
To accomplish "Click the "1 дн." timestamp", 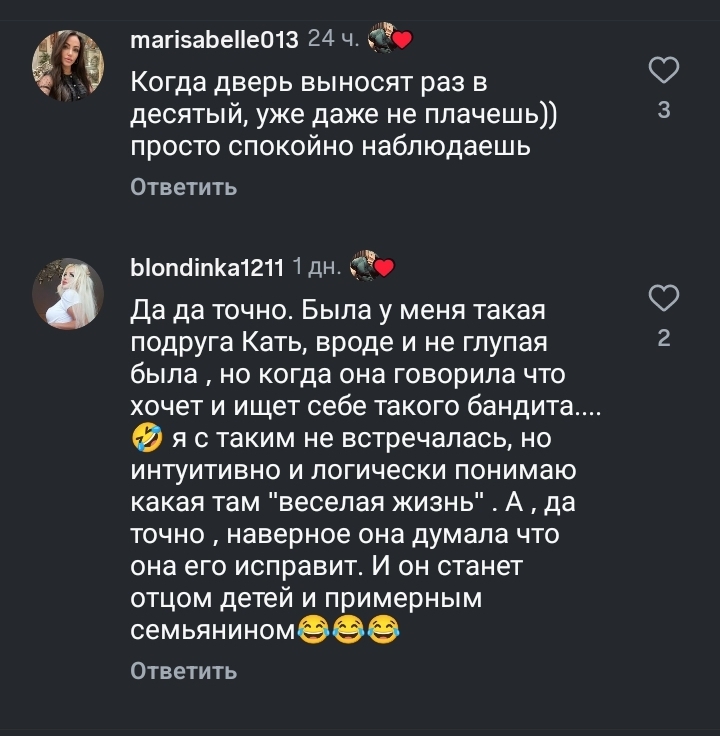I will pos(318,267).
